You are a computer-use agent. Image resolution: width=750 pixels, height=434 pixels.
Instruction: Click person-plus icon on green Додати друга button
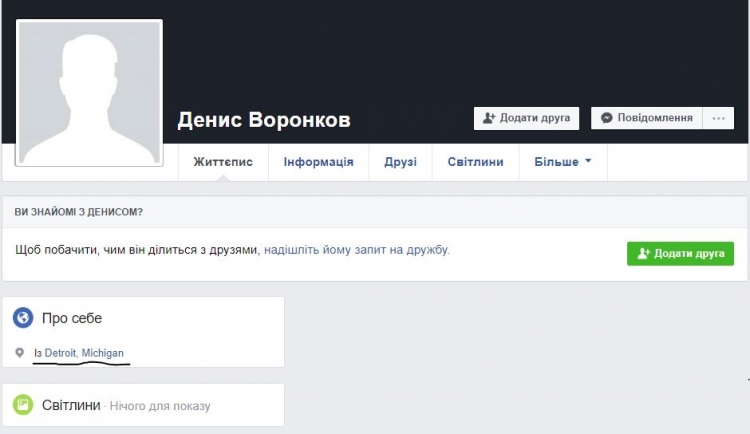643,254
